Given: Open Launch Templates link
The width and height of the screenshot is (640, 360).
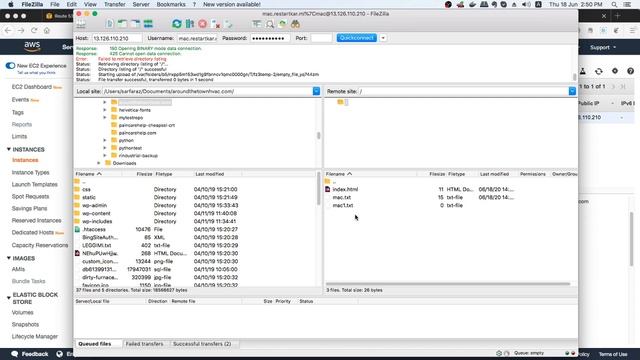Looking at the screenshot, I should click(35, 184).
